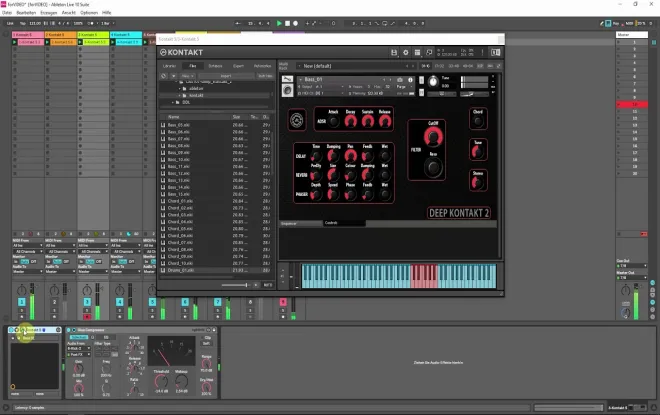Adjust the Kontakt browser preview volume slider

tap(235, 285)
